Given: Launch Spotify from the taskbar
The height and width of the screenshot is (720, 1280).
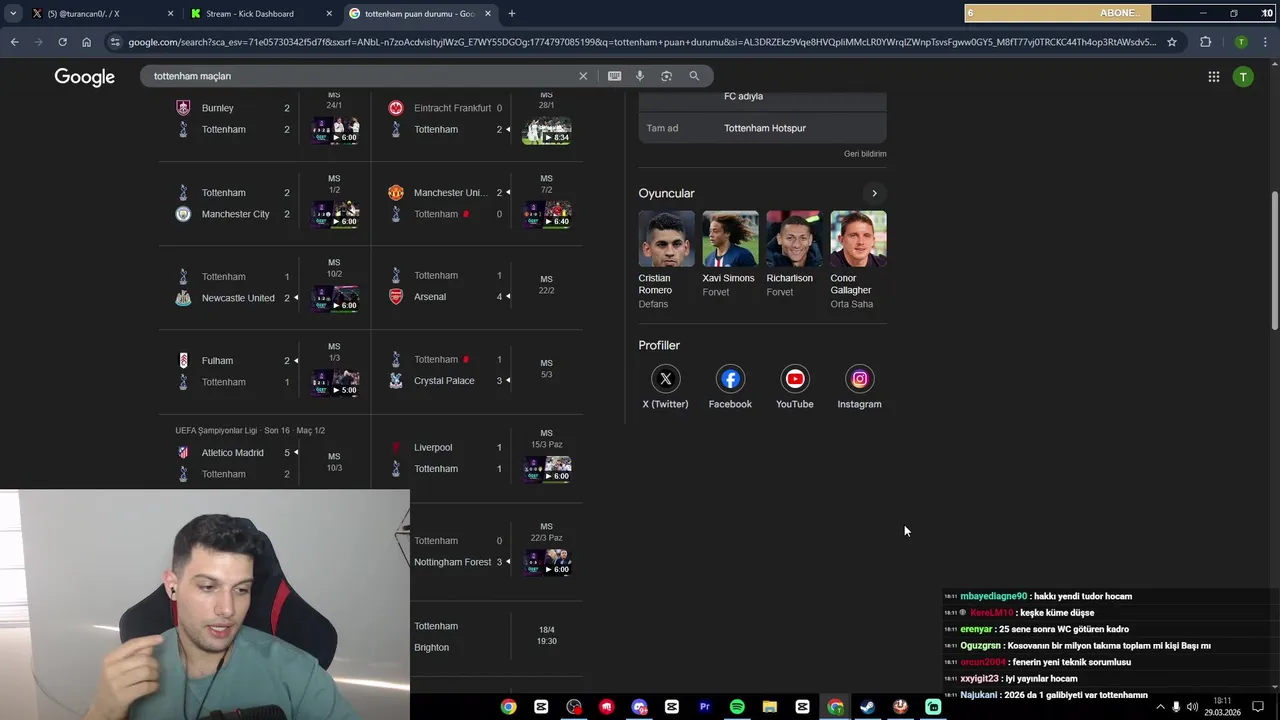Looking at the screenshot, I should coord(737,707).
